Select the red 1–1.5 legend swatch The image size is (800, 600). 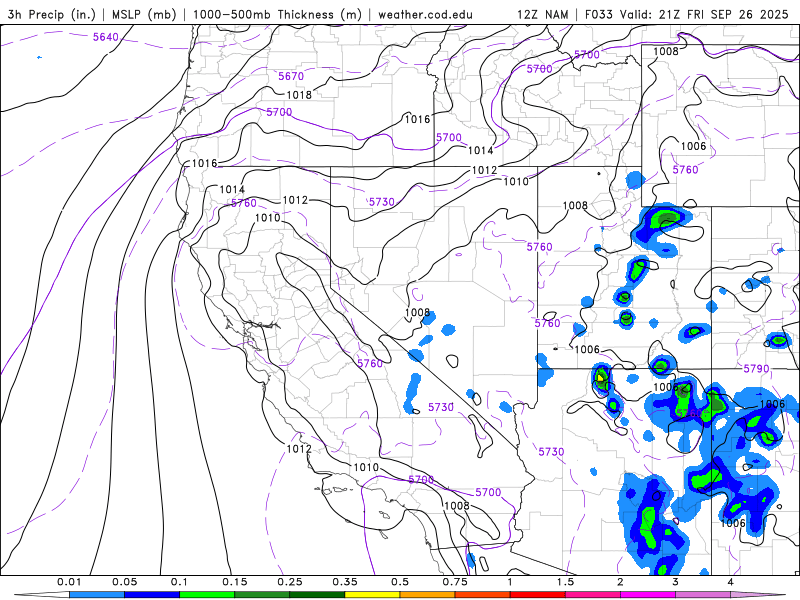(538, 595)
